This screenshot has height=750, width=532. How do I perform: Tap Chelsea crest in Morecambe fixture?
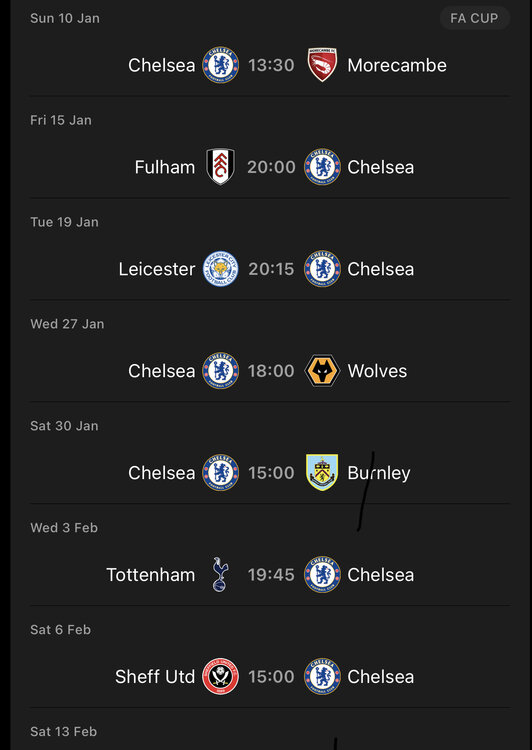click(x=221, y=65)
